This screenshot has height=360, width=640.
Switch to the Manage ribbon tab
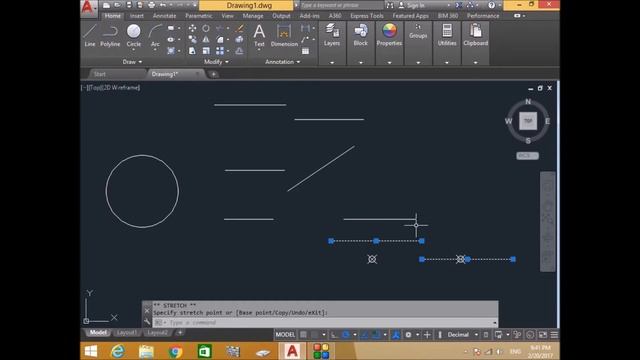pos(253,16)
